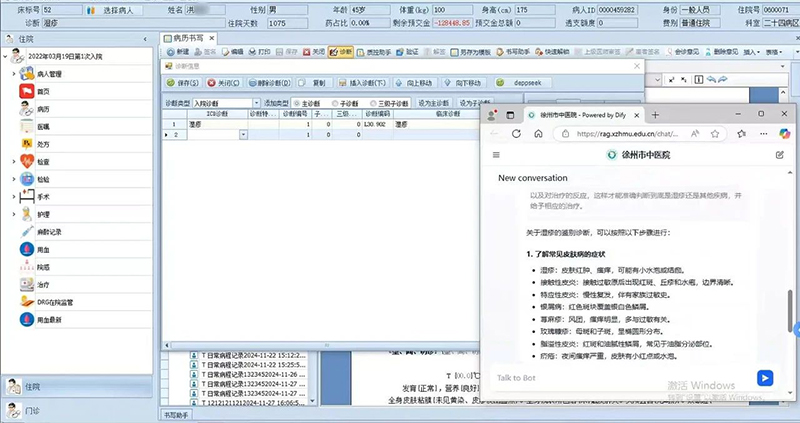Click the 处方 prescription icon
The height and width of the screenshot is (423, 800).
(27, 143)
